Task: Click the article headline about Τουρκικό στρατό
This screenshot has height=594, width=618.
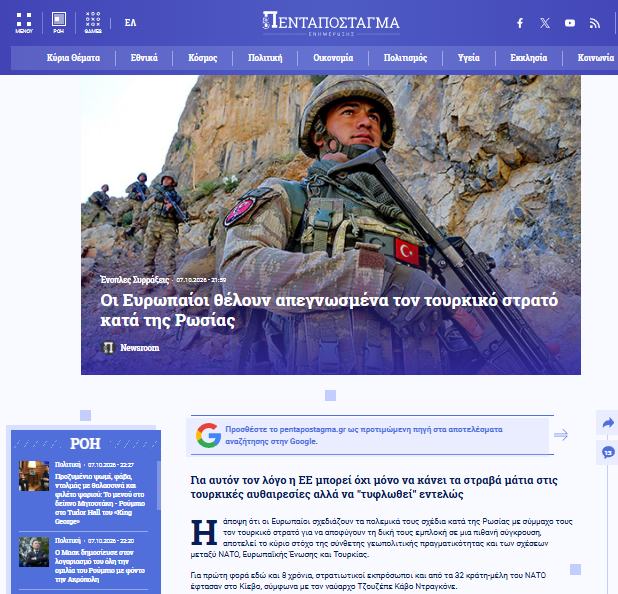Action: (329, 310)
